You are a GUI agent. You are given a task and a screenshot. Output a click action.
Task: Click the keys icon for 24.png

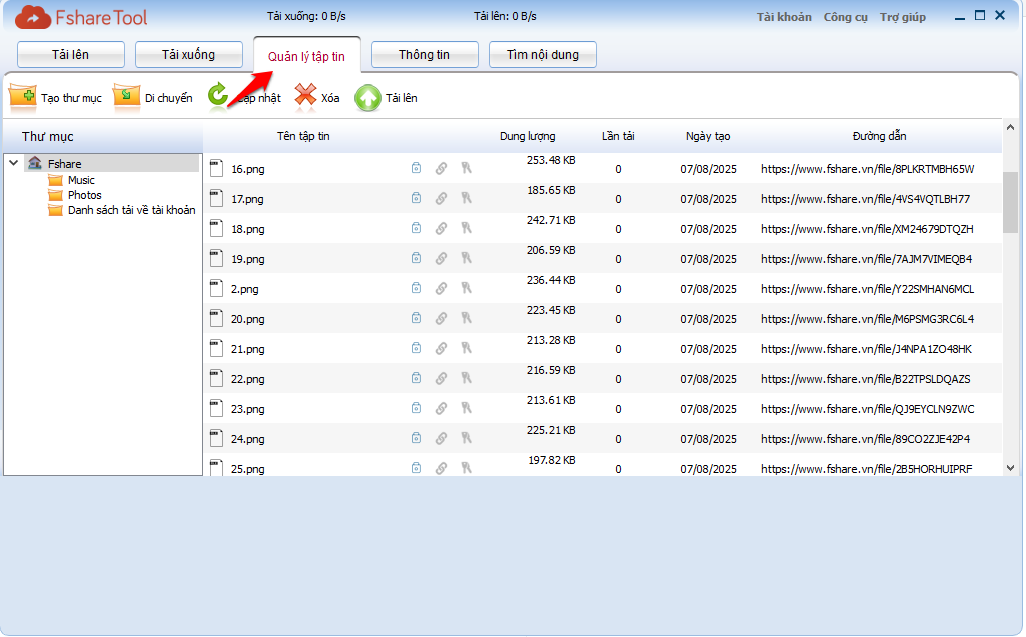(466, 438)
